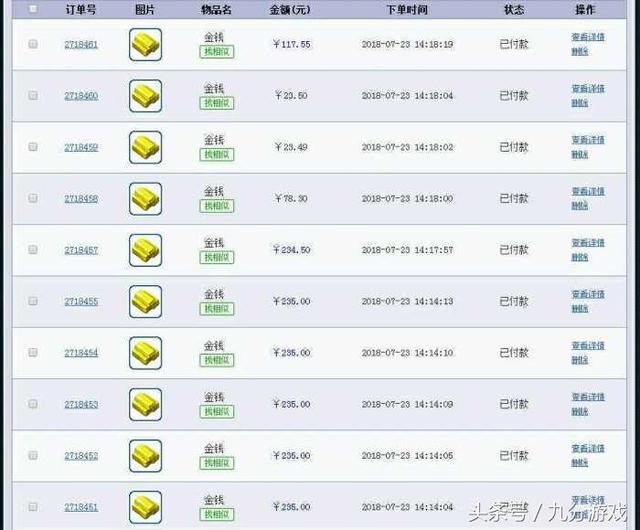Viewport: 640px width, 530px height.
Task: Click 找相似 button in order 2718461 row
Action: 217,52
